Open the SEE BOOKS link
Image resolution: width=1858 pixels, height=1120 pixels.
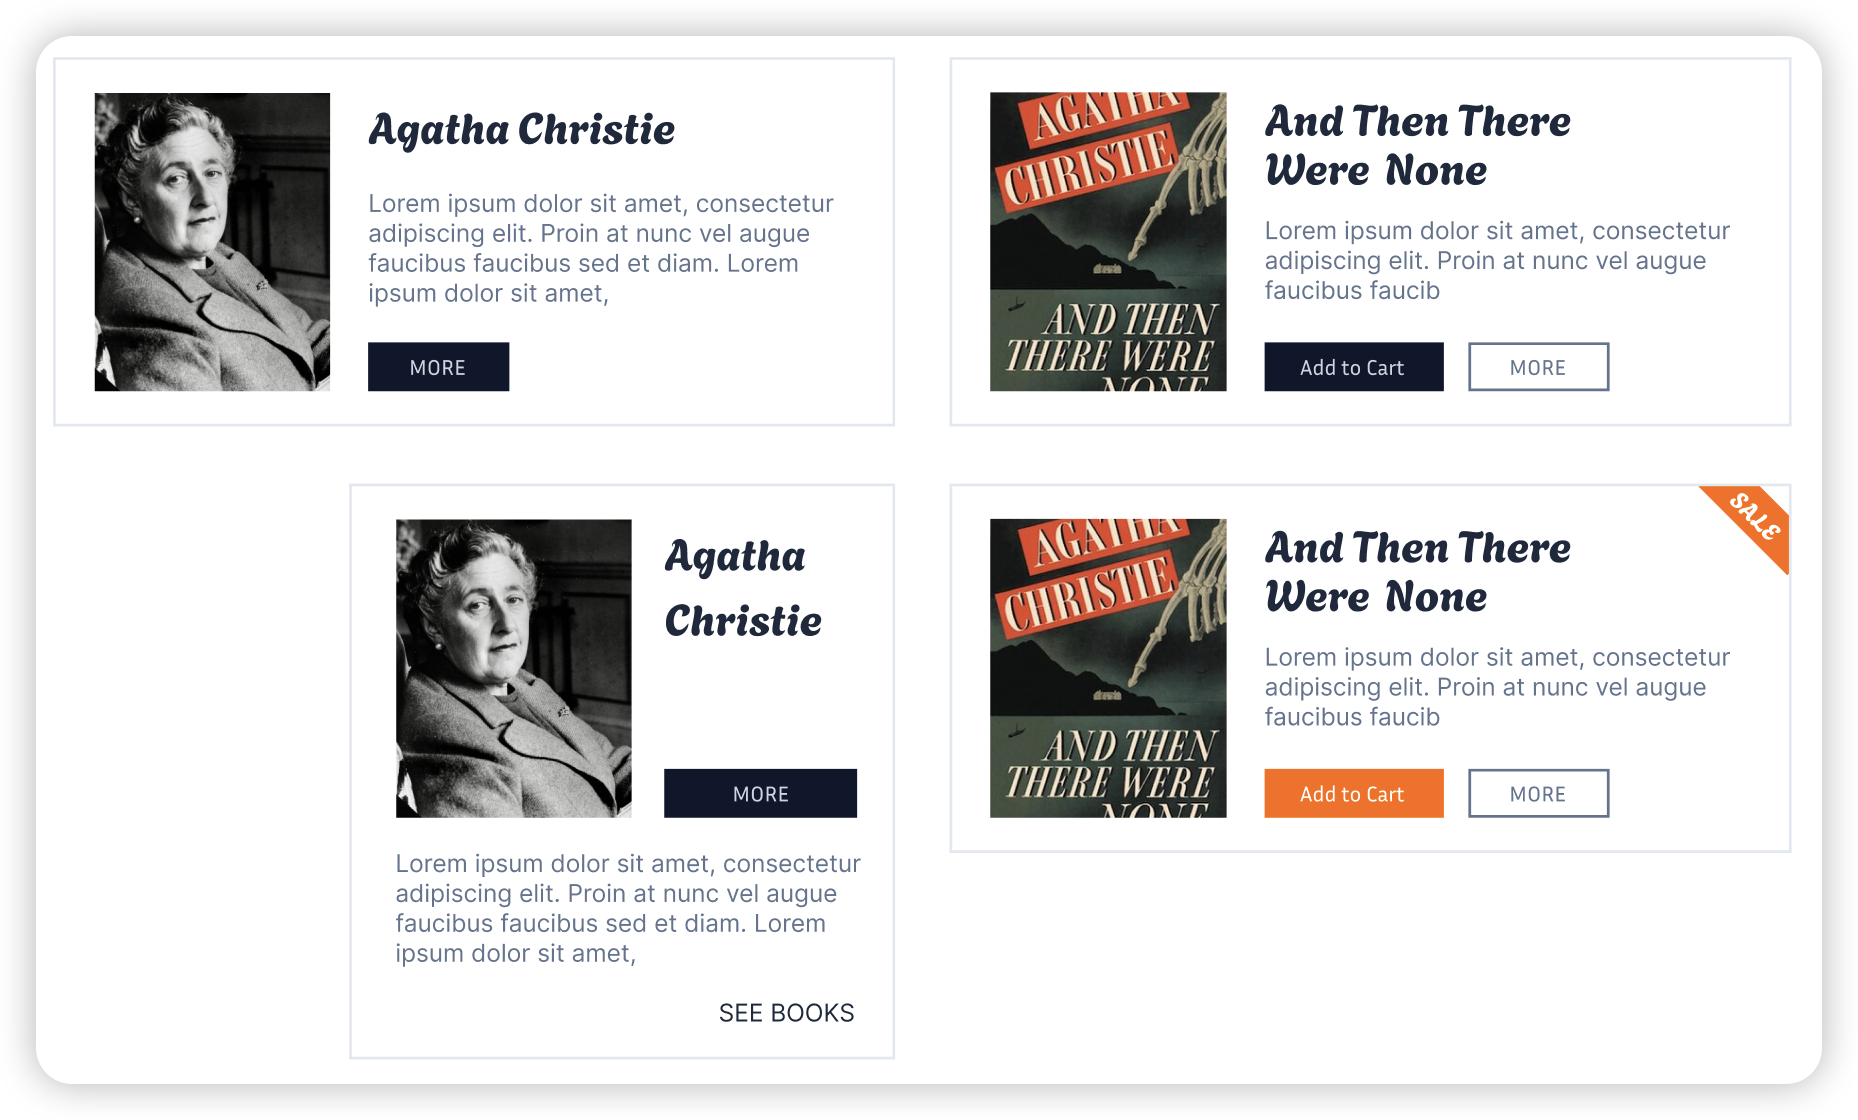(786, 1013)
